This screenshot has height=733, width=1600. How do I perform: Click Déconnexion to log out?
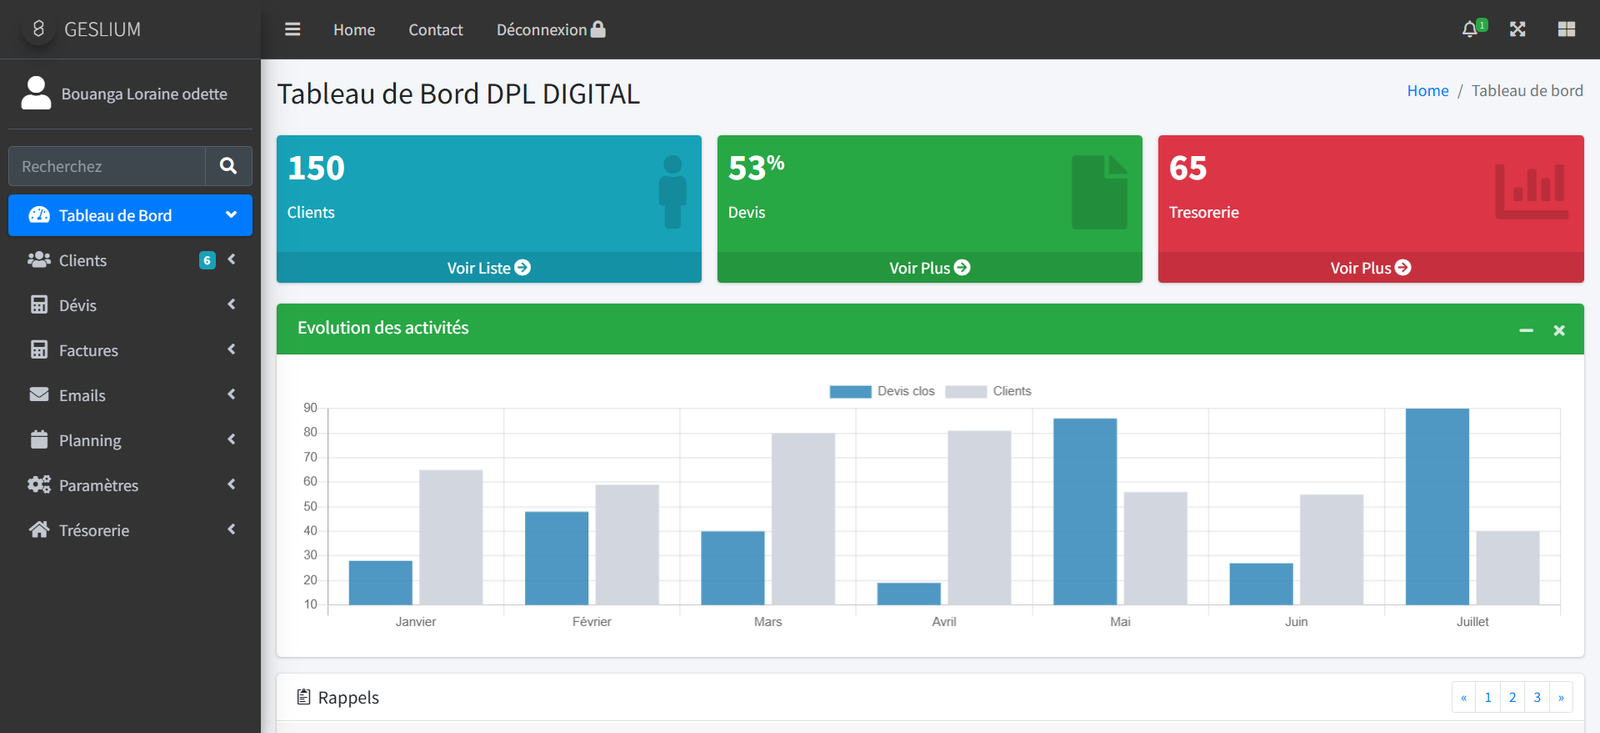550,30
